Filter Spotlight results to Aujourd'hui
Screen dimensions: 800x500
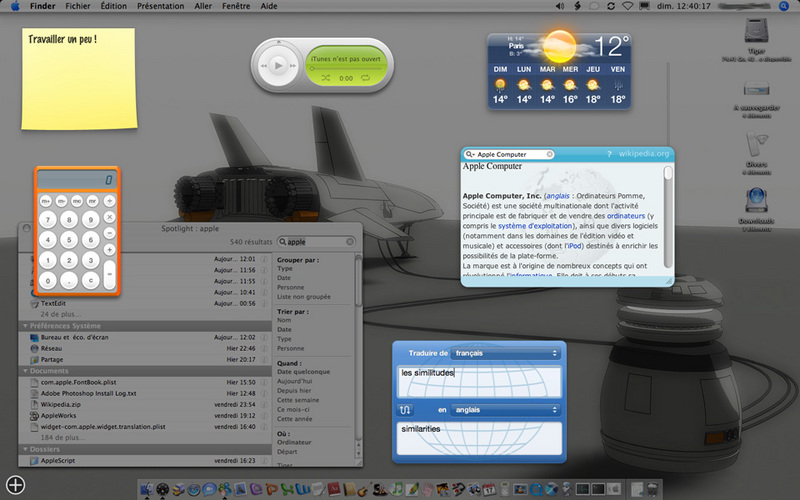(294, 381)
